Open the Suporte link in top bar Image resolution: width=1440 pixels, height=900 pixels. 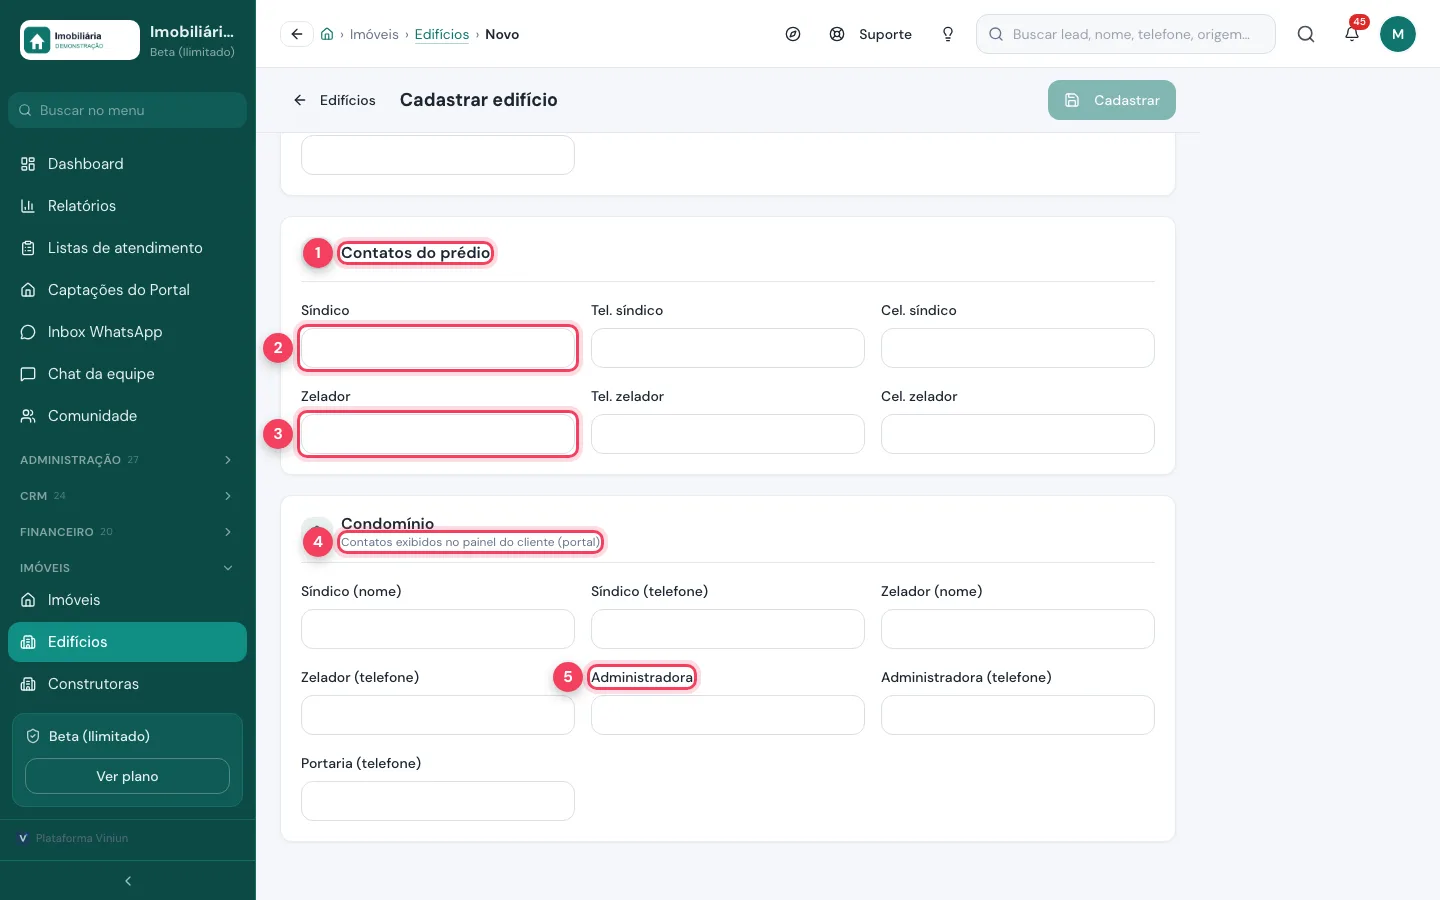(x=871, y=34)
